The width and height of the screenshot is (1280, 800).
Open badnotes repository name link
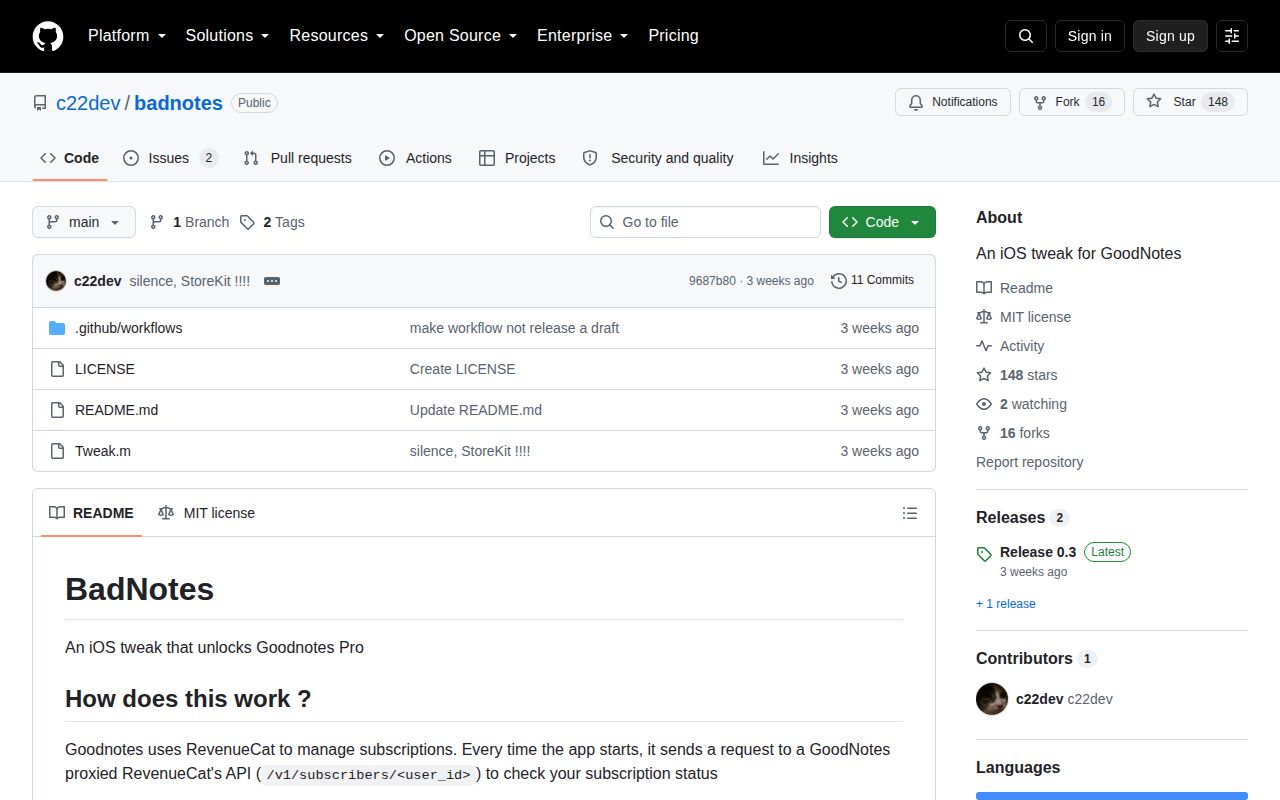pos(178,103)
